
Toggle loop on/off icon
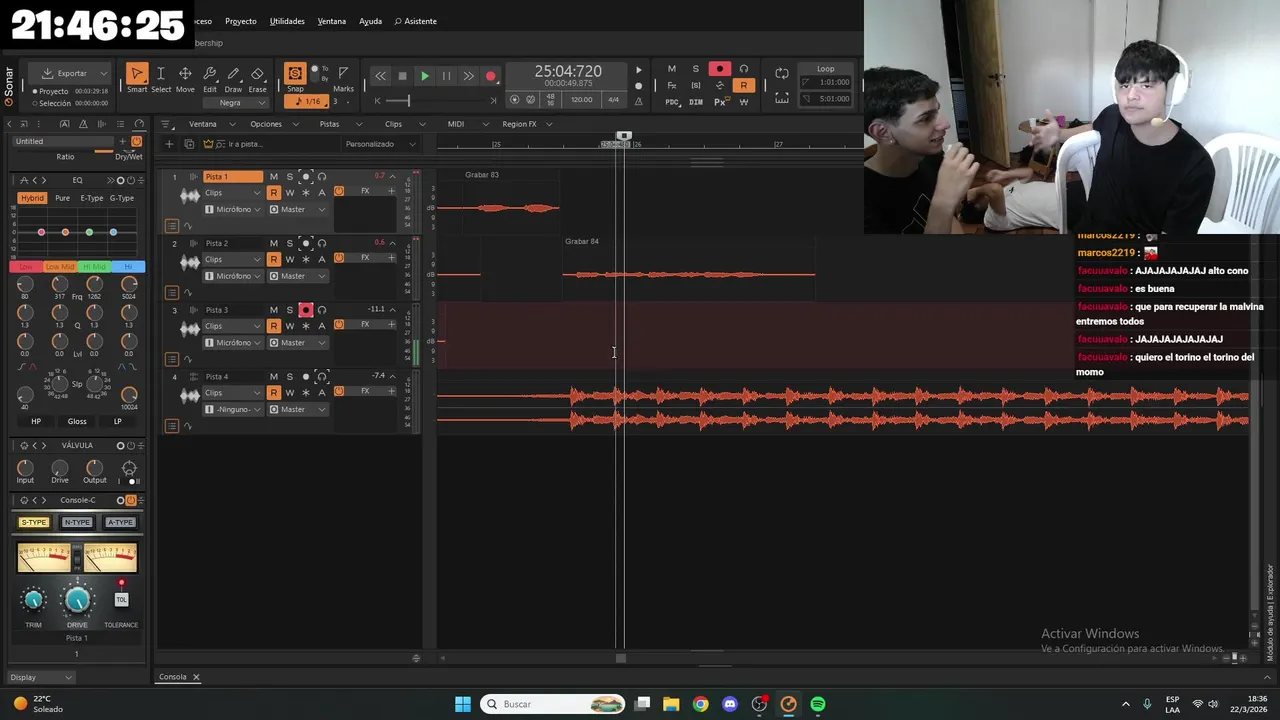click(782, 73)
